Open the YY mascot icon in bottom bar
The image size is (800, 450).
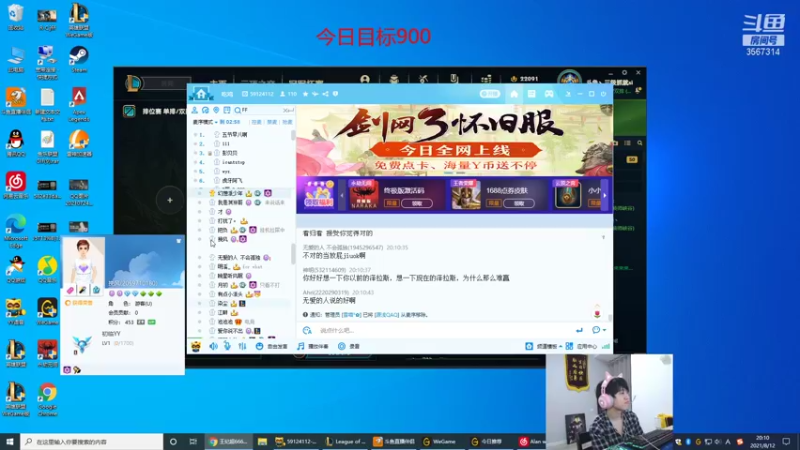coord(196,346)
